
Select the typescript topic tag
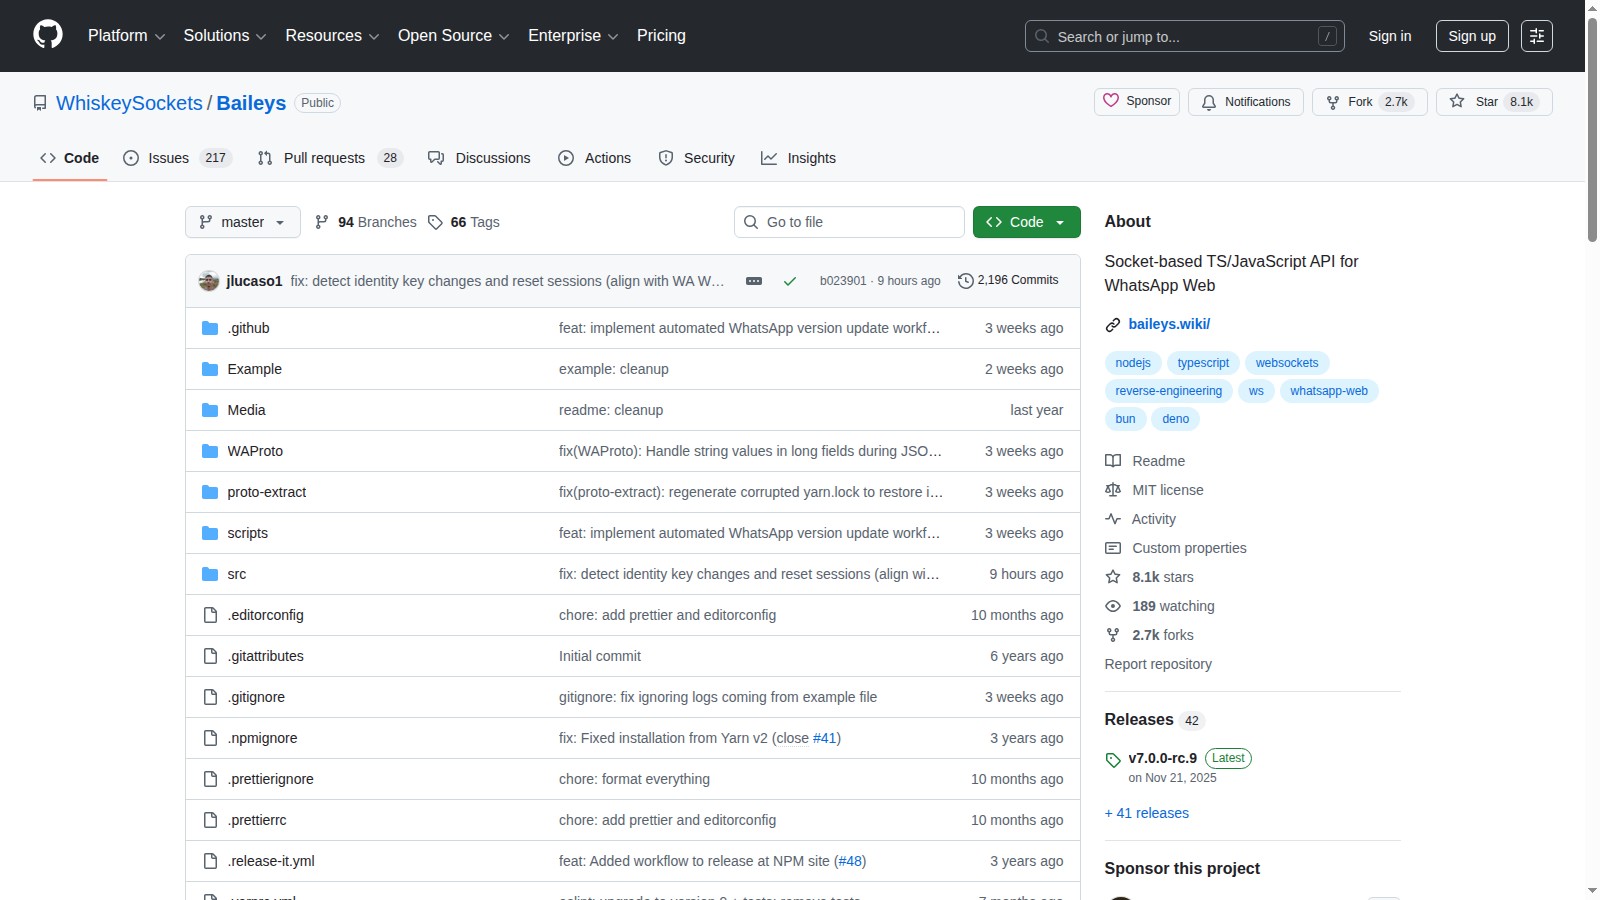(x=1203, y=363)
